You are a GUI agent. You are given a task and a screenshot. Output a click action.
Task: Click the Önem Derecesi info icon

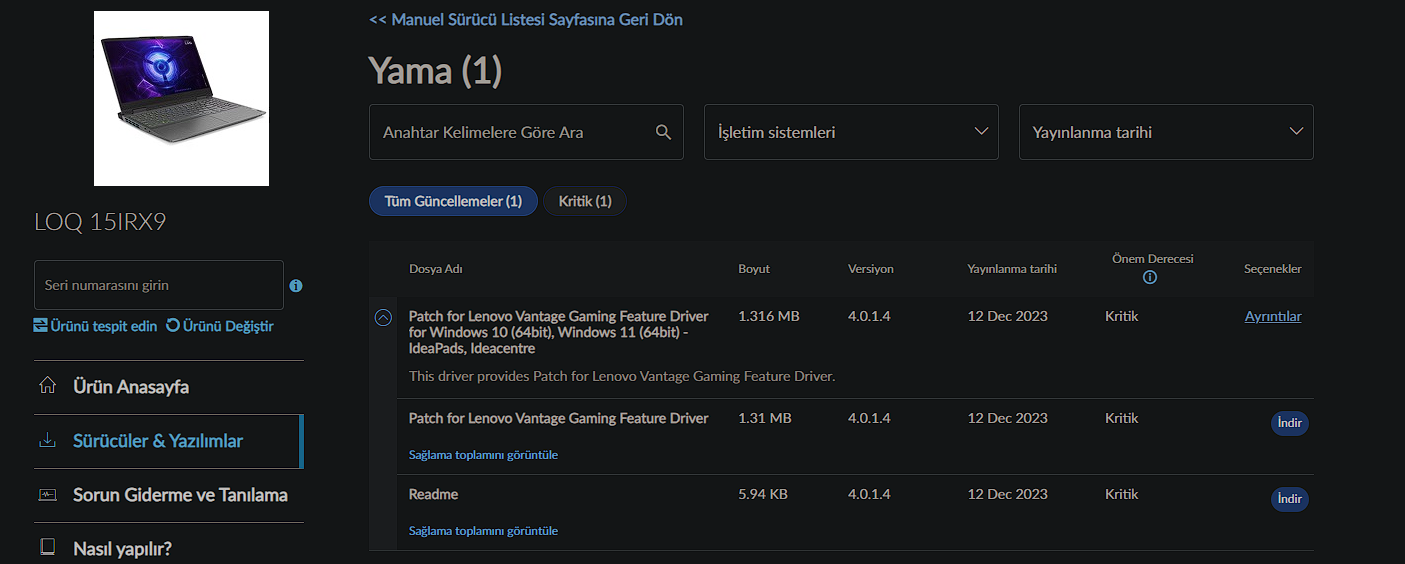(1150, 277)
